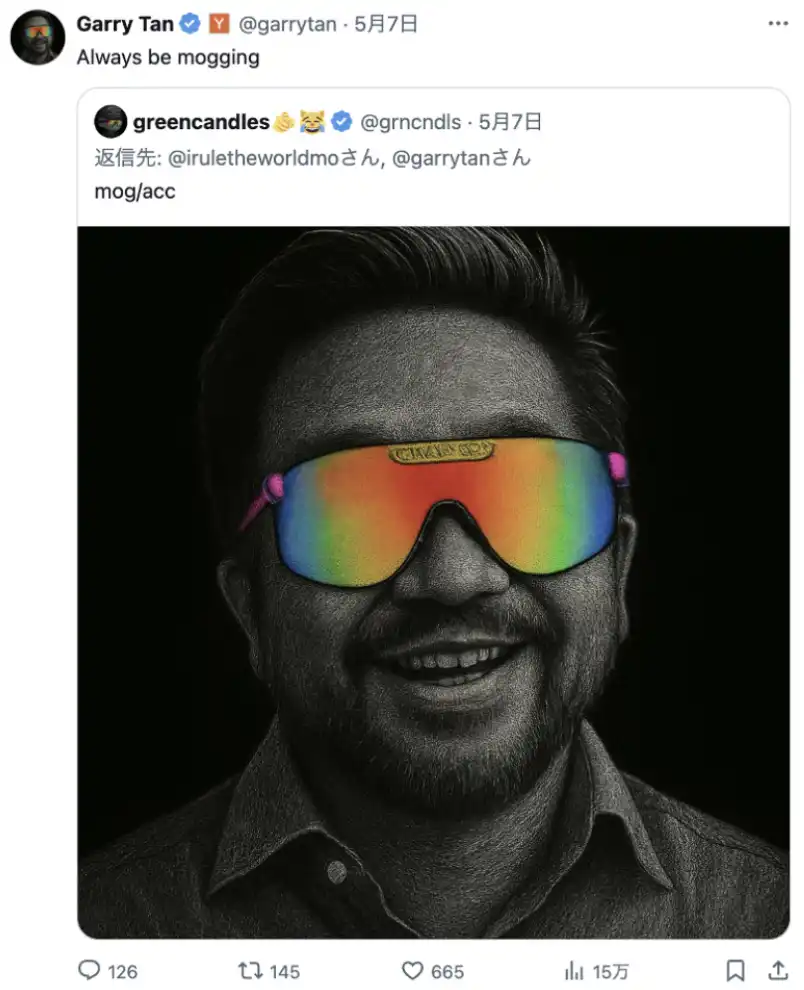Click the reply speech bubble icon
Screen dimensions: 804x990
click(x=90, y=970)
